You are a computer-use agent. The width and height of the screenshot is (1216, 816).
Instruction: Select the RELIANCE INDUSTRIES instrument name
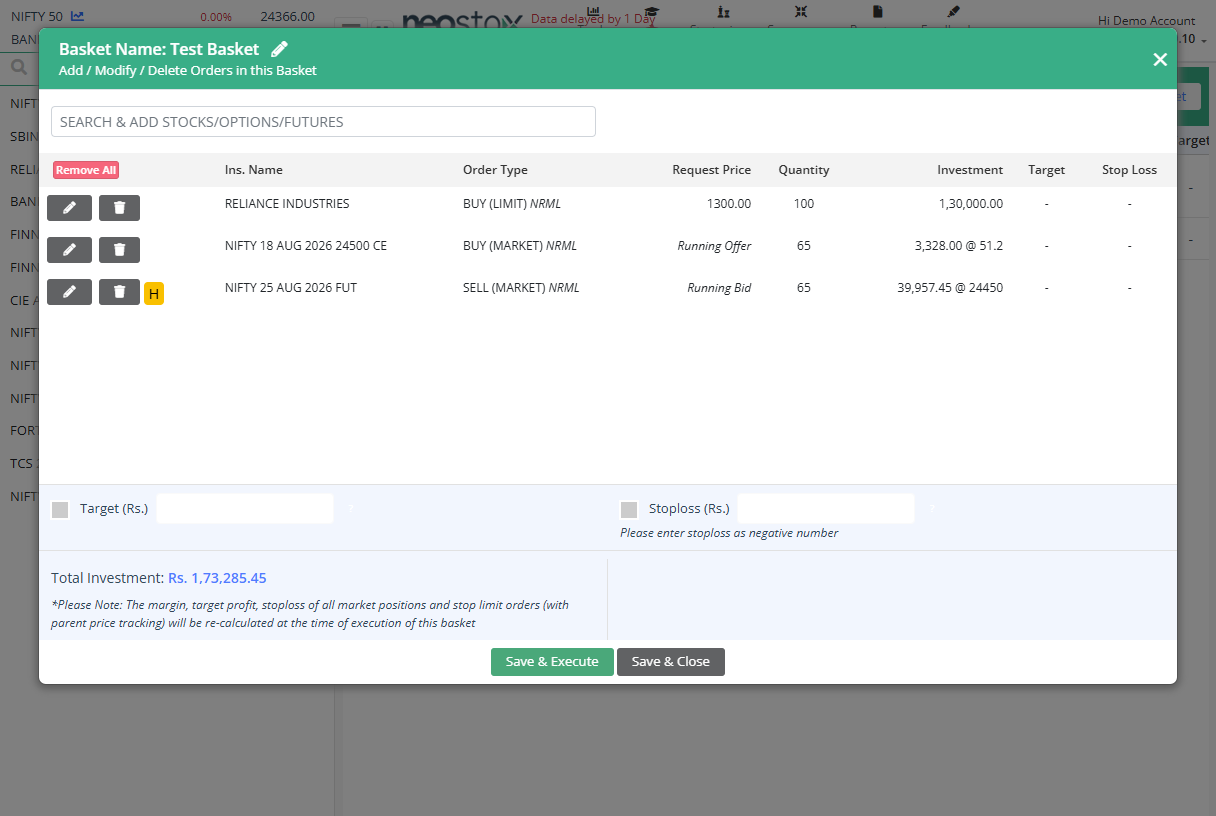287,204
